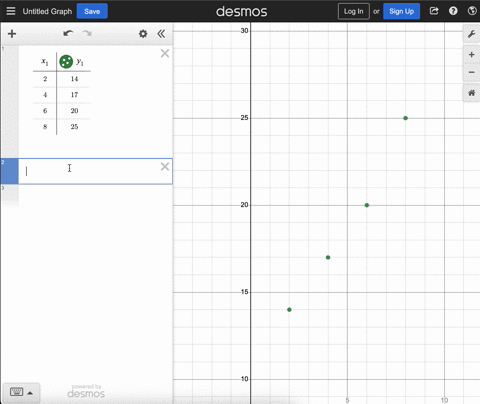Screen dimensions: 480x404
Task: Redo the last action
Action: [87, 33]
